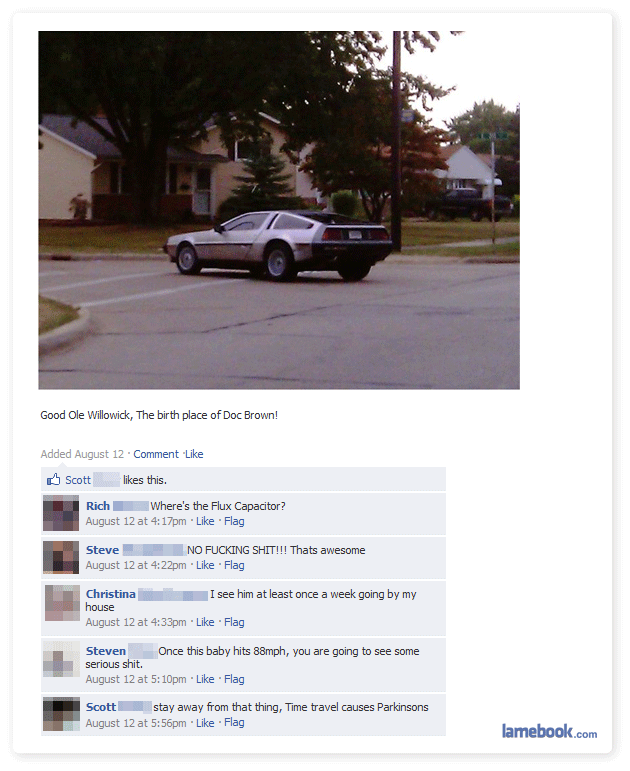
Task: Flag Rich's Flux Capacitor comment
Action: [234, 521]
